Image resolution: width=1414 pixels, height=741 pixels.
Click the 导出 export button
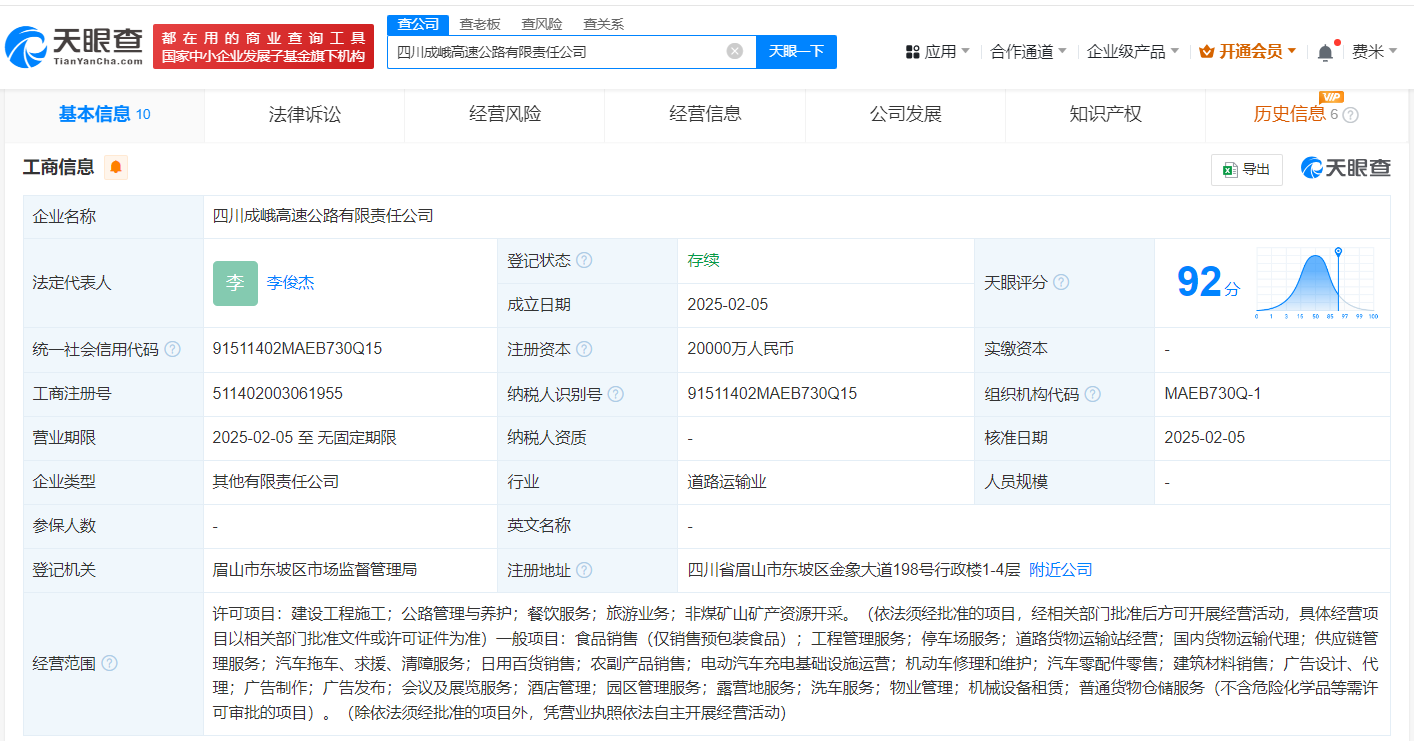click(x=1246, y=169)
